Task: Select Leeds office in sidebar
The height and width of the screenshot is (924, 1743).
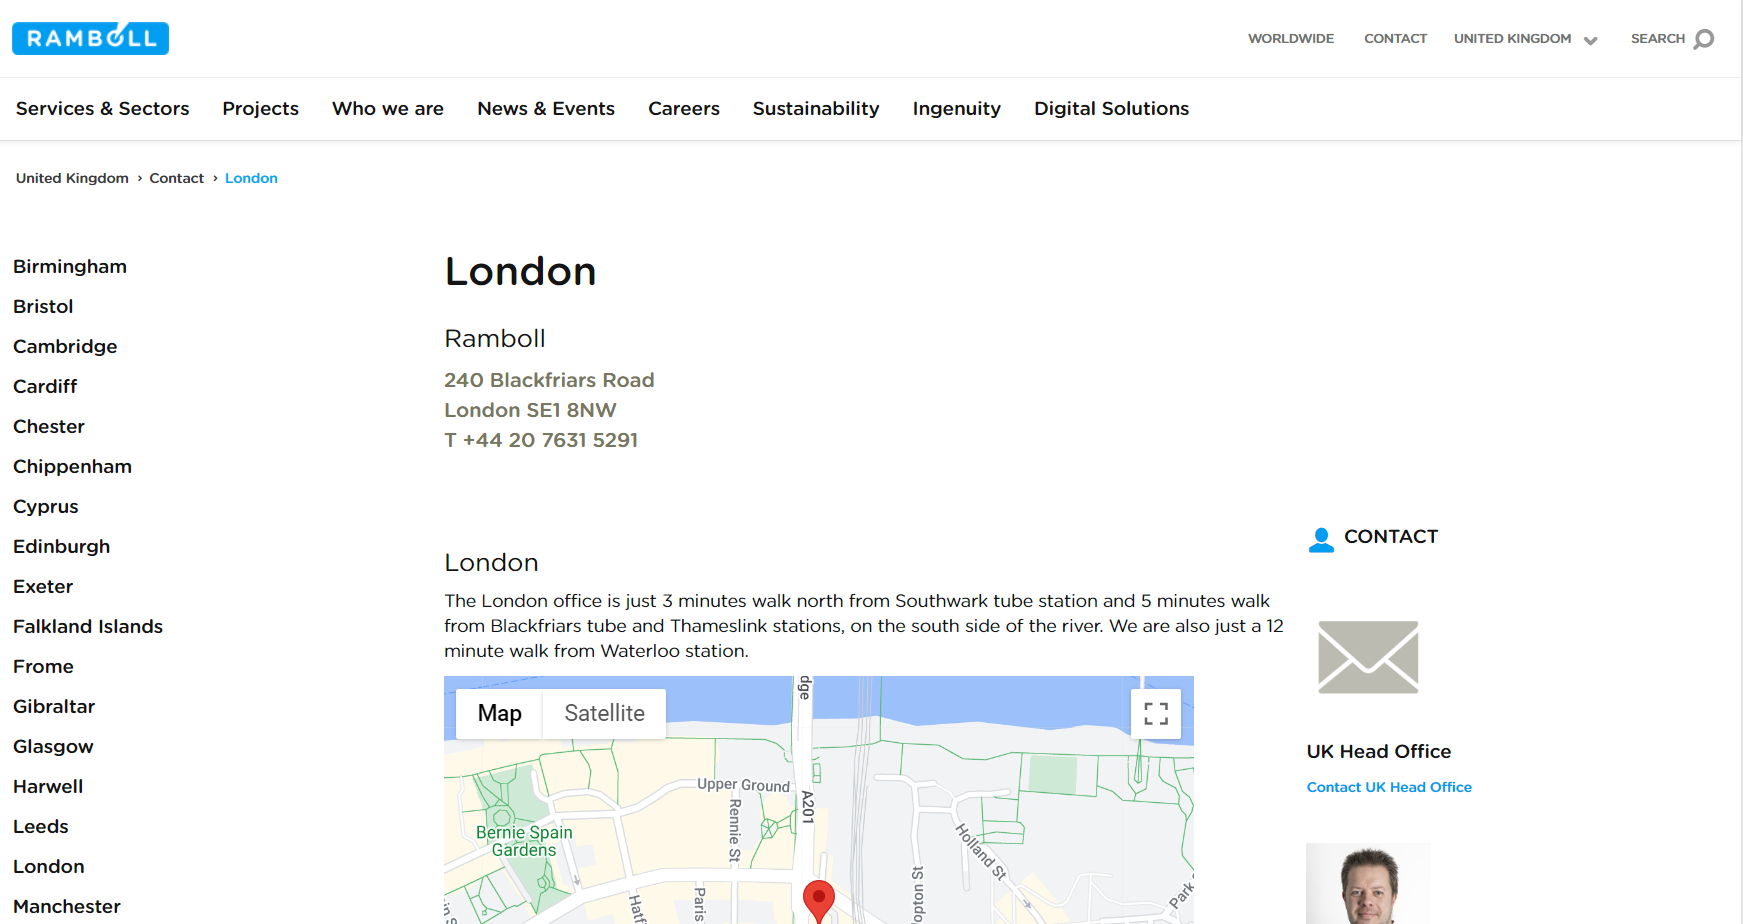Action: click(41, 827)
